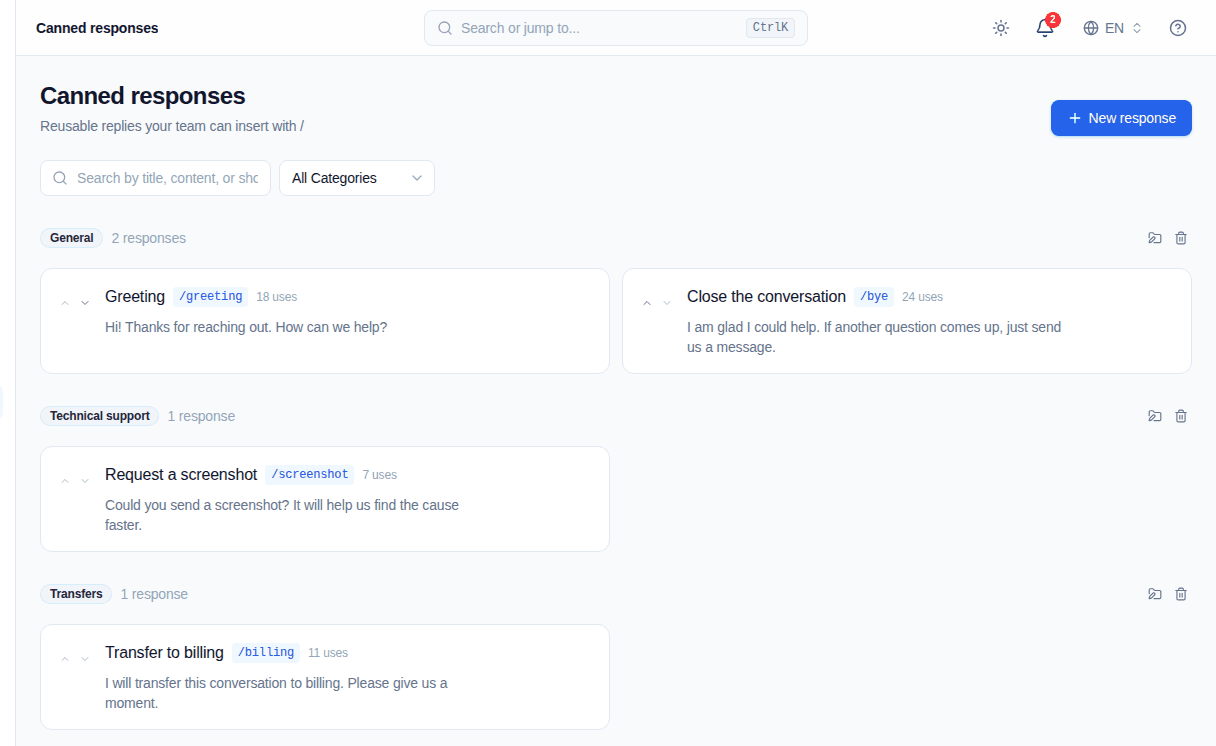Open the Close the conversation card title

[x=766, y=296]
